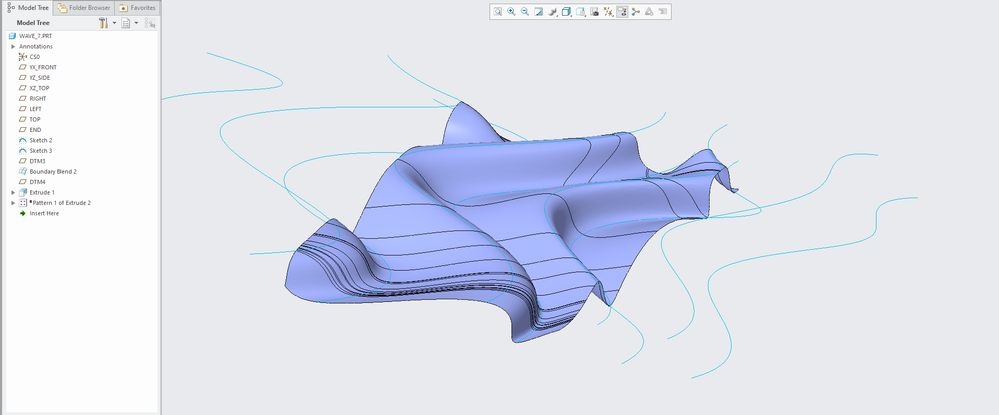
Task: Expand the Extrude 1 feature node
Action: pos(13,192)
